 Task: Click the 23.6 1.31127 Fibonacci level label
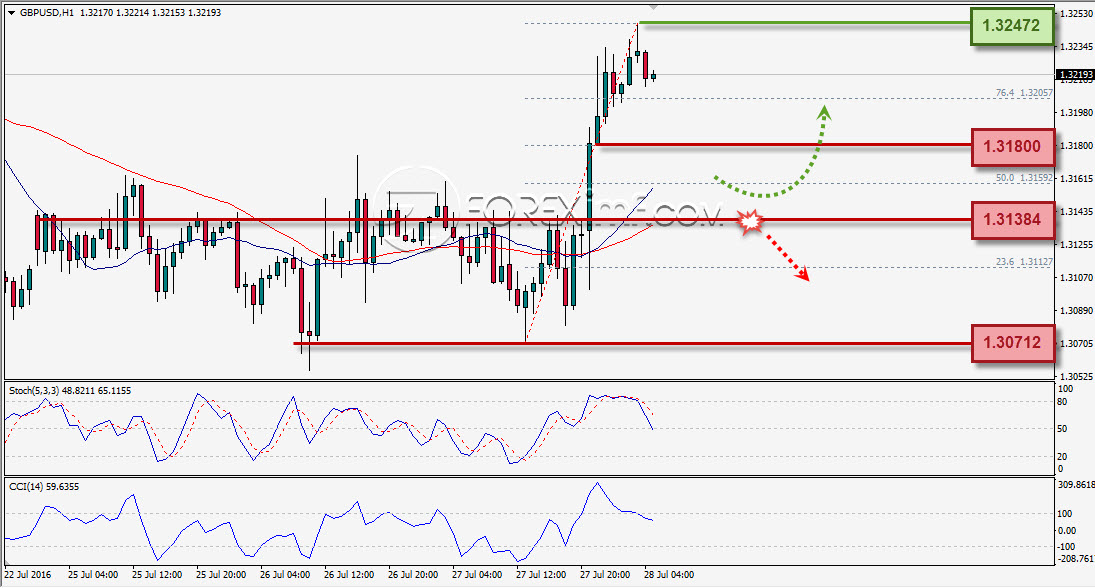tap(1024, 262)
